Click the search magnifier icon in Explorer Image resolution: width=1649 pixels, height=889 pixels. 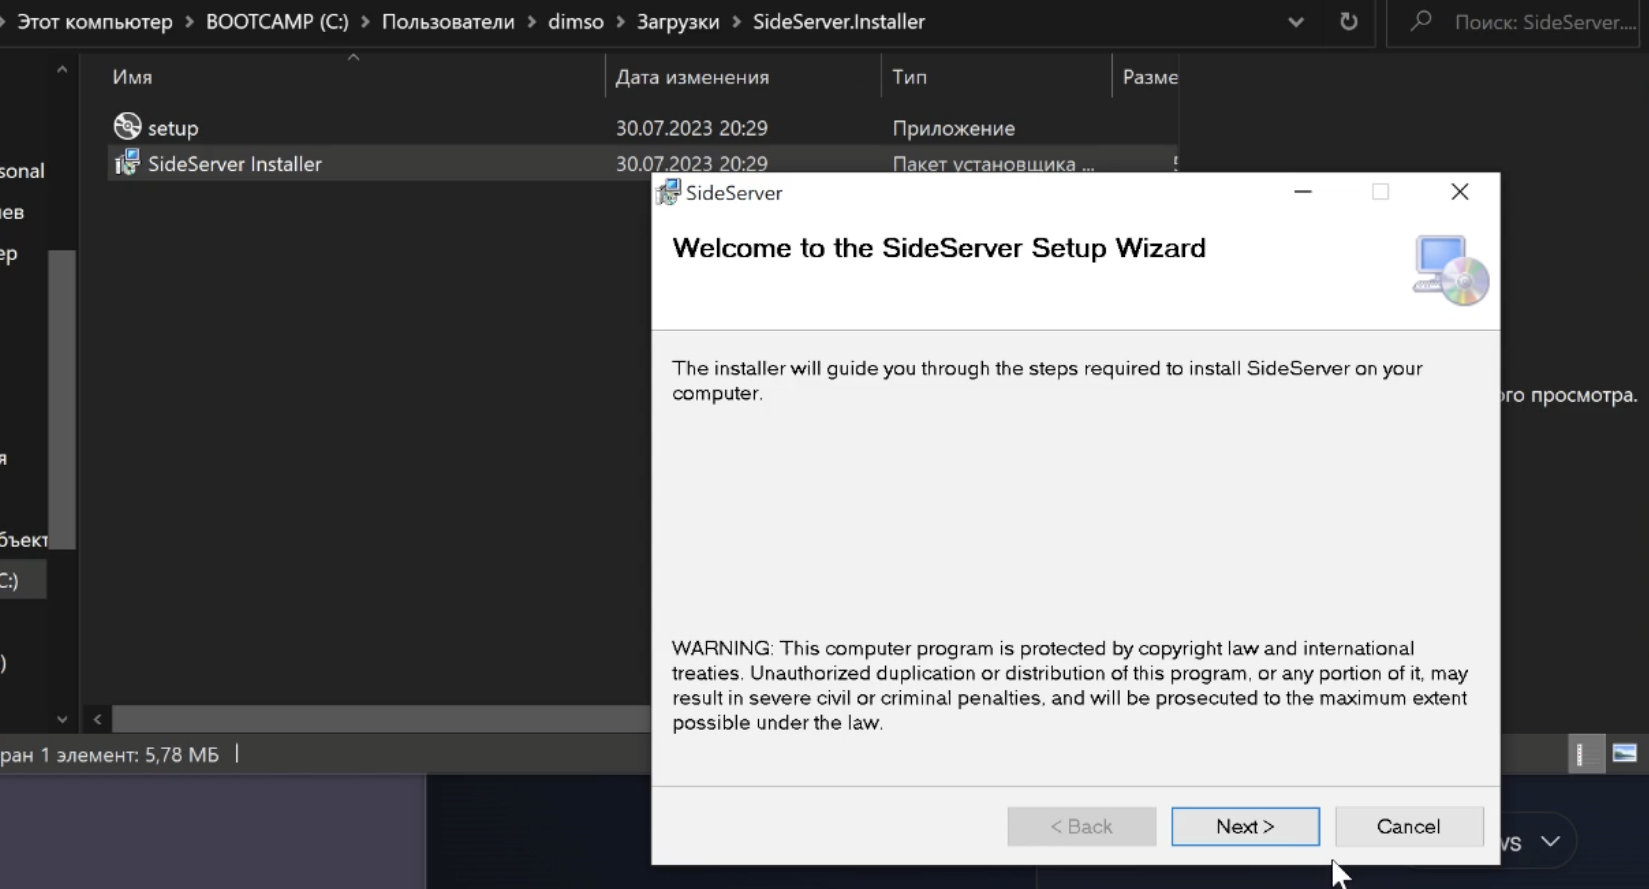(x=1421, y=21)
